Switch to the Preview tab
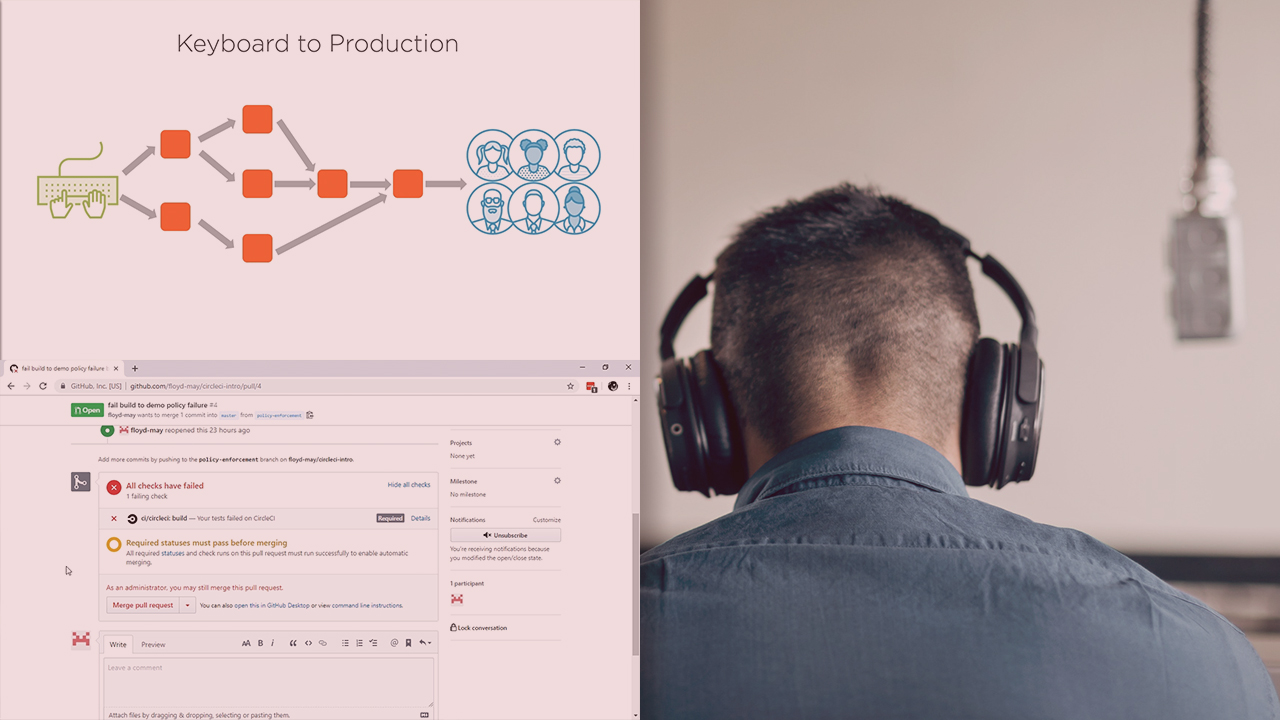This screenshot has height=720, width=1280. (153, 644)
